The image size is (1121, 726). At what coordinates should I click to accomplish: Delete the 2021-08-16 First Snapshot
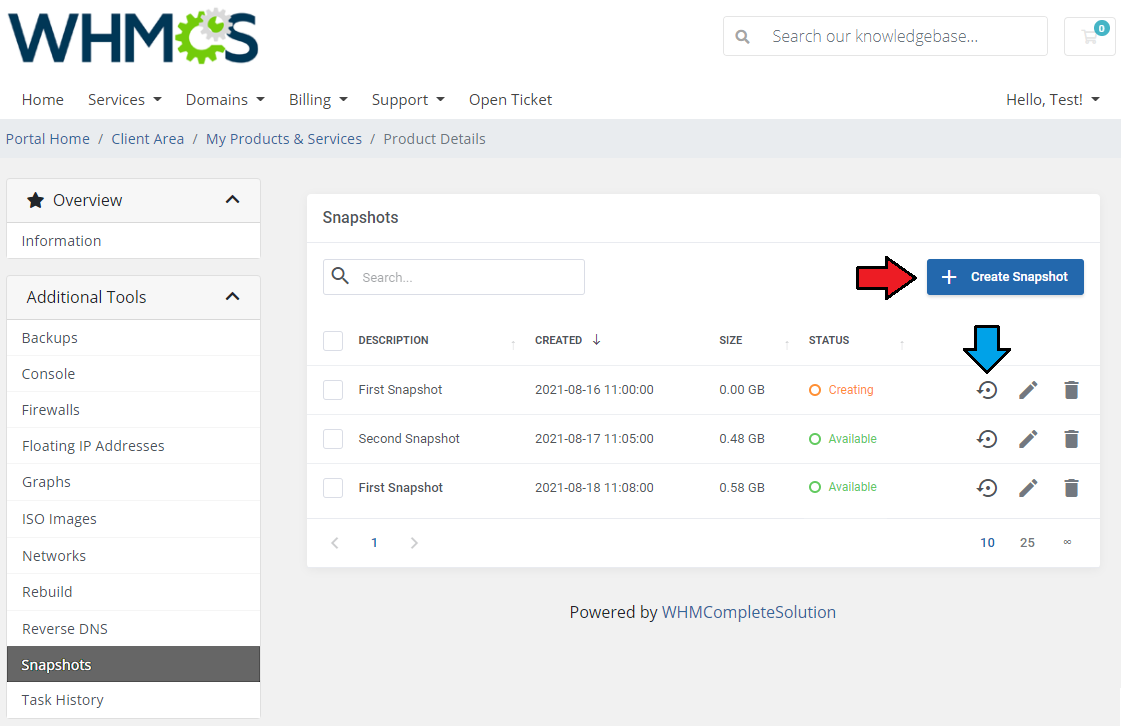coord(1071,390)
